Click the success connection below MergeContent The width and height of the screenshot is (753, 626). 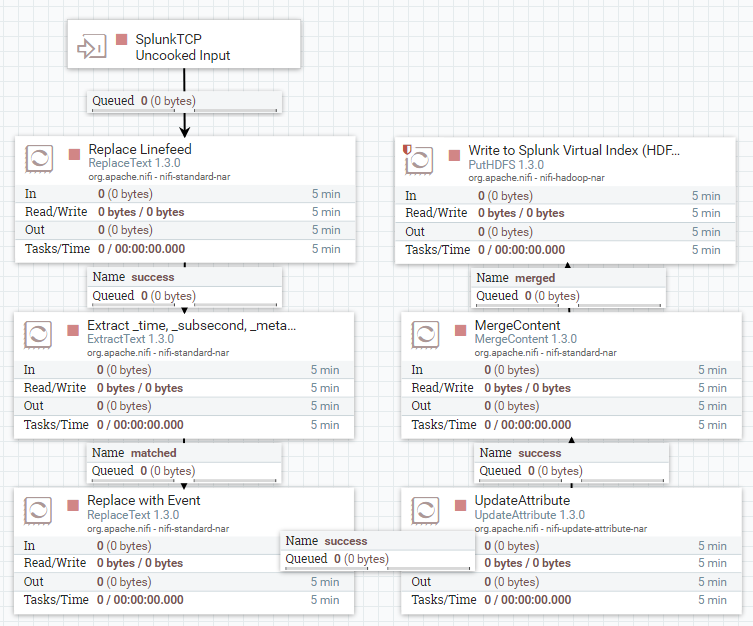pyautogui.click(x=571, y=462)
